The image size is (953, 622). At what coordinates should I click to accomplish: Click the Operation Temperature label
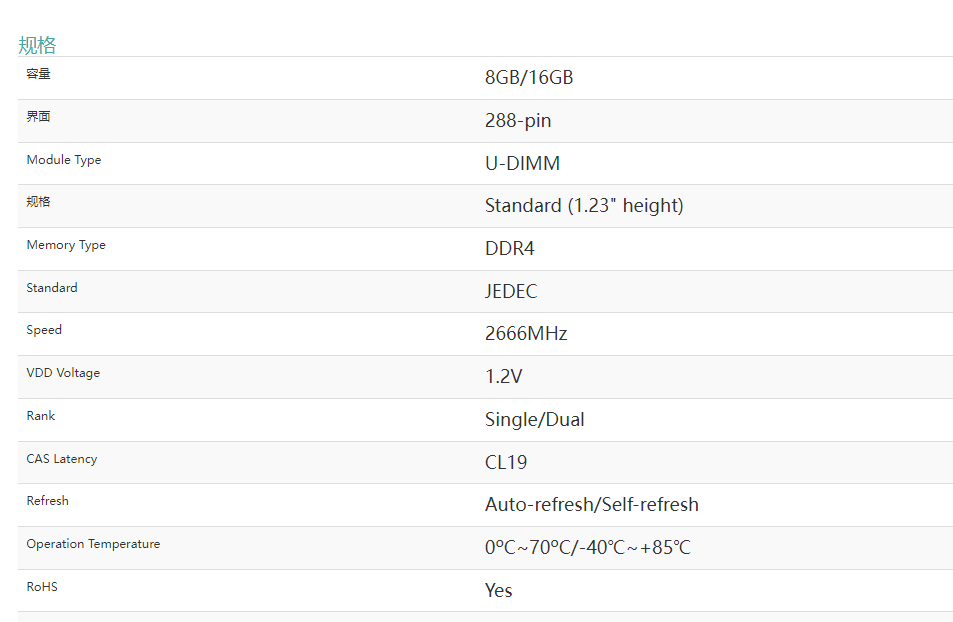pos(93,544)
